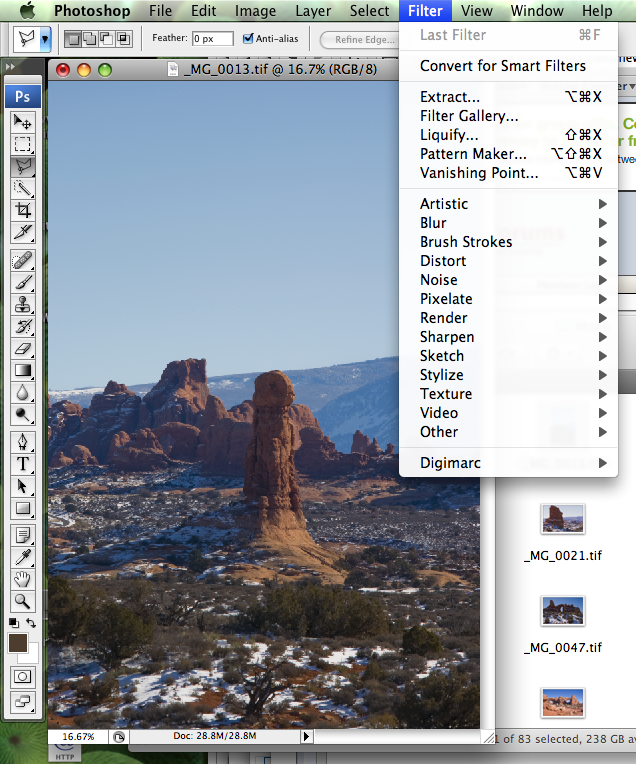Click the Ps logo atop the toolbox
This screenshot has height=764, width=636.
[x=22, y=96]
